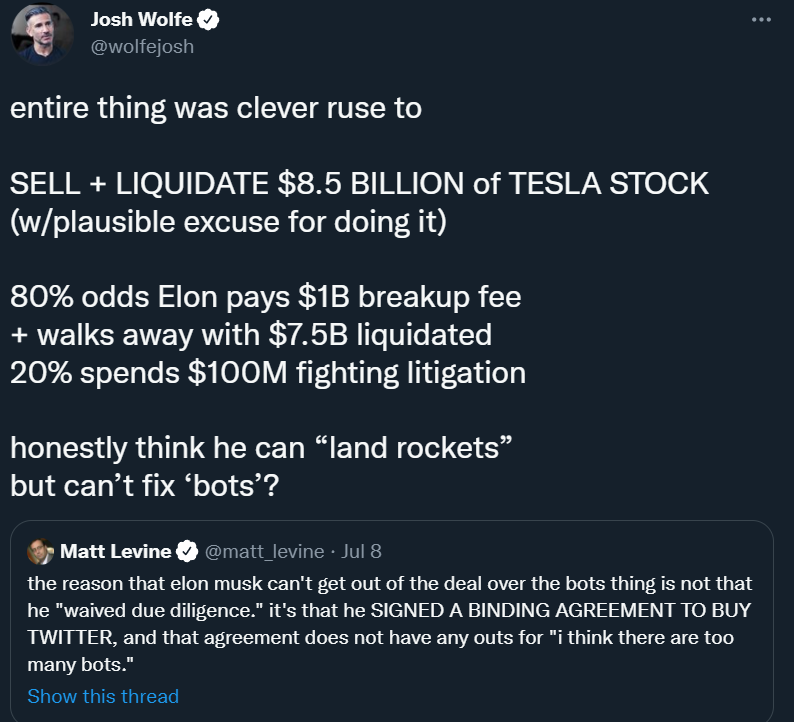The width and height of the screenshot is (794, 722).
Task: Click the "+ walks away with $7.5B liquidated" line
Action: click(250, 334)
